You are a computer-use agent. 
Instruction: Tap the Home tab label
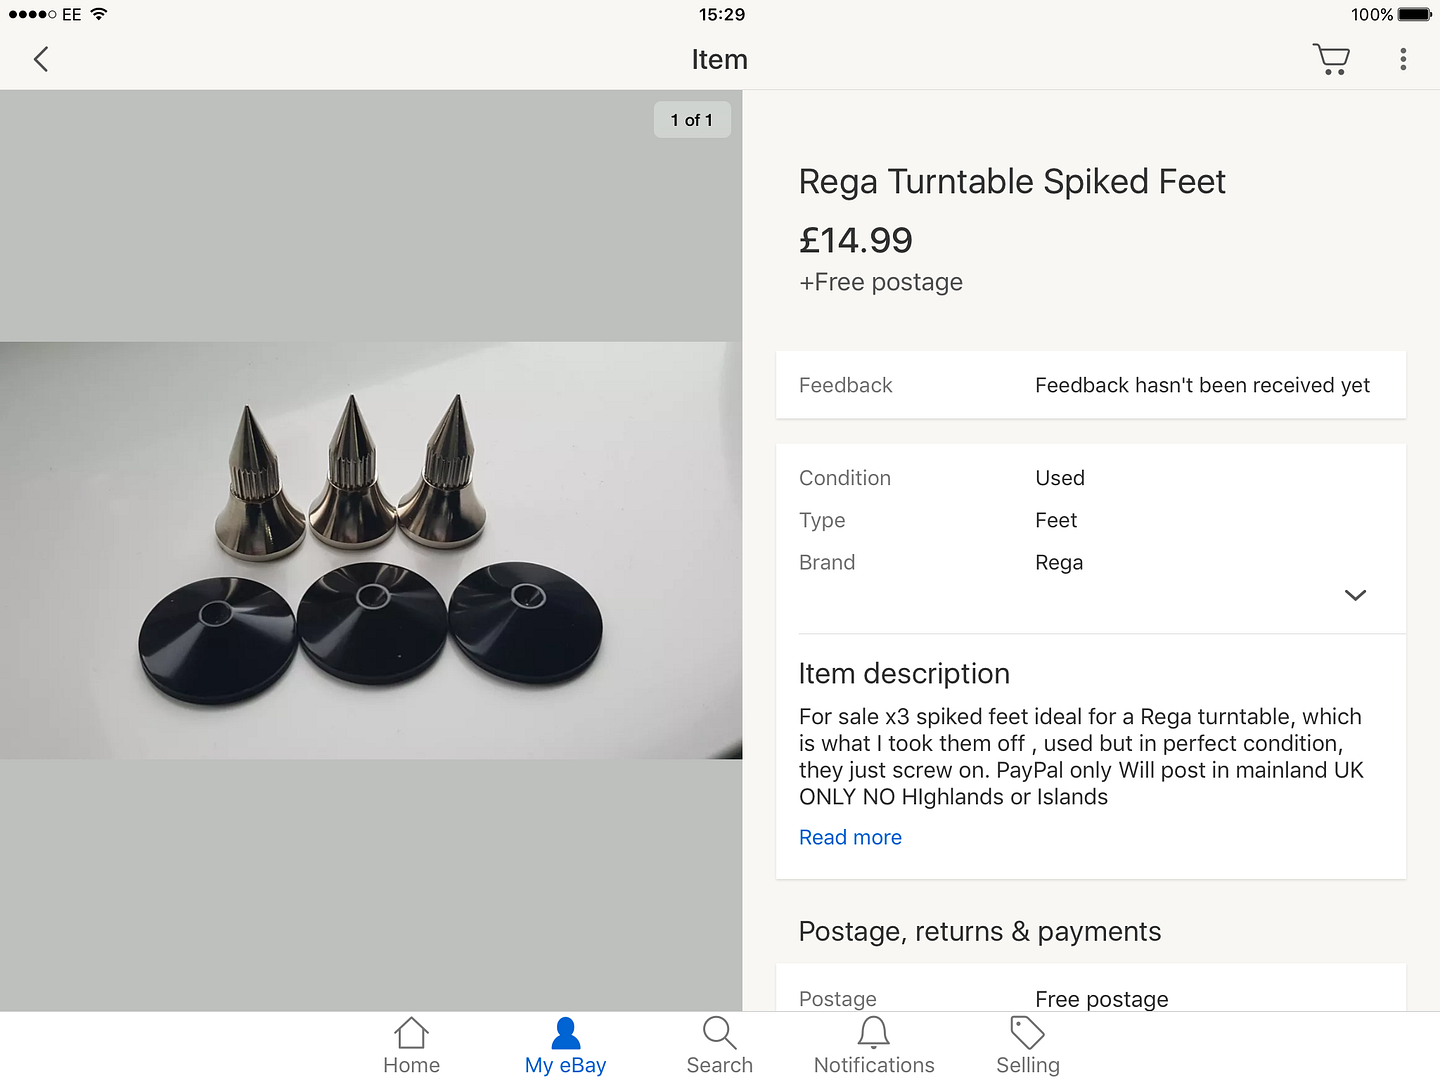click(x=411, y=1066)
